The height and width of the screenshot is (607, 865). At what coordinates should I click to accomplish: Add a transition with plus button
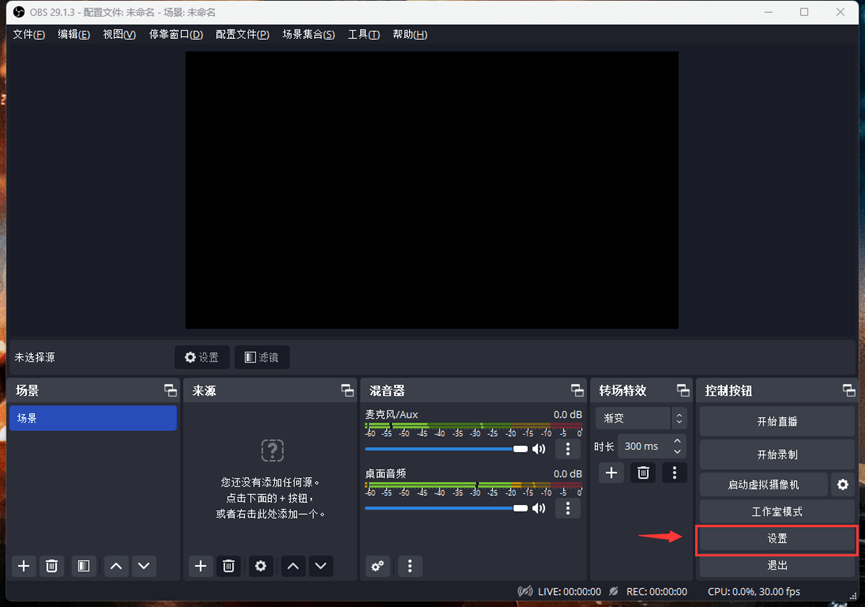[x=611, y=473]
